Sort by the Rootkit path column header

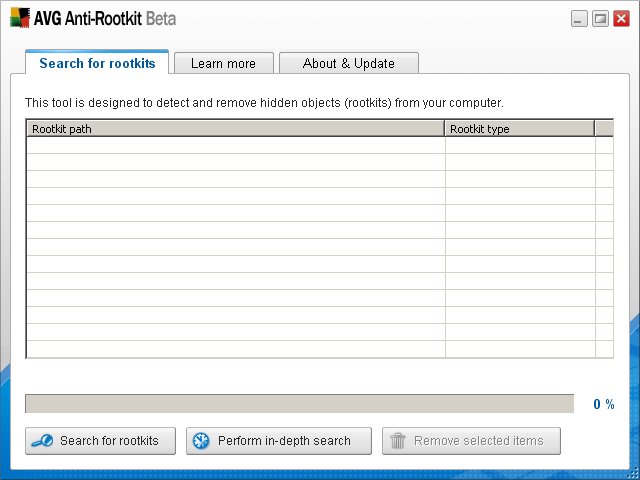click(x=236, y=129)
